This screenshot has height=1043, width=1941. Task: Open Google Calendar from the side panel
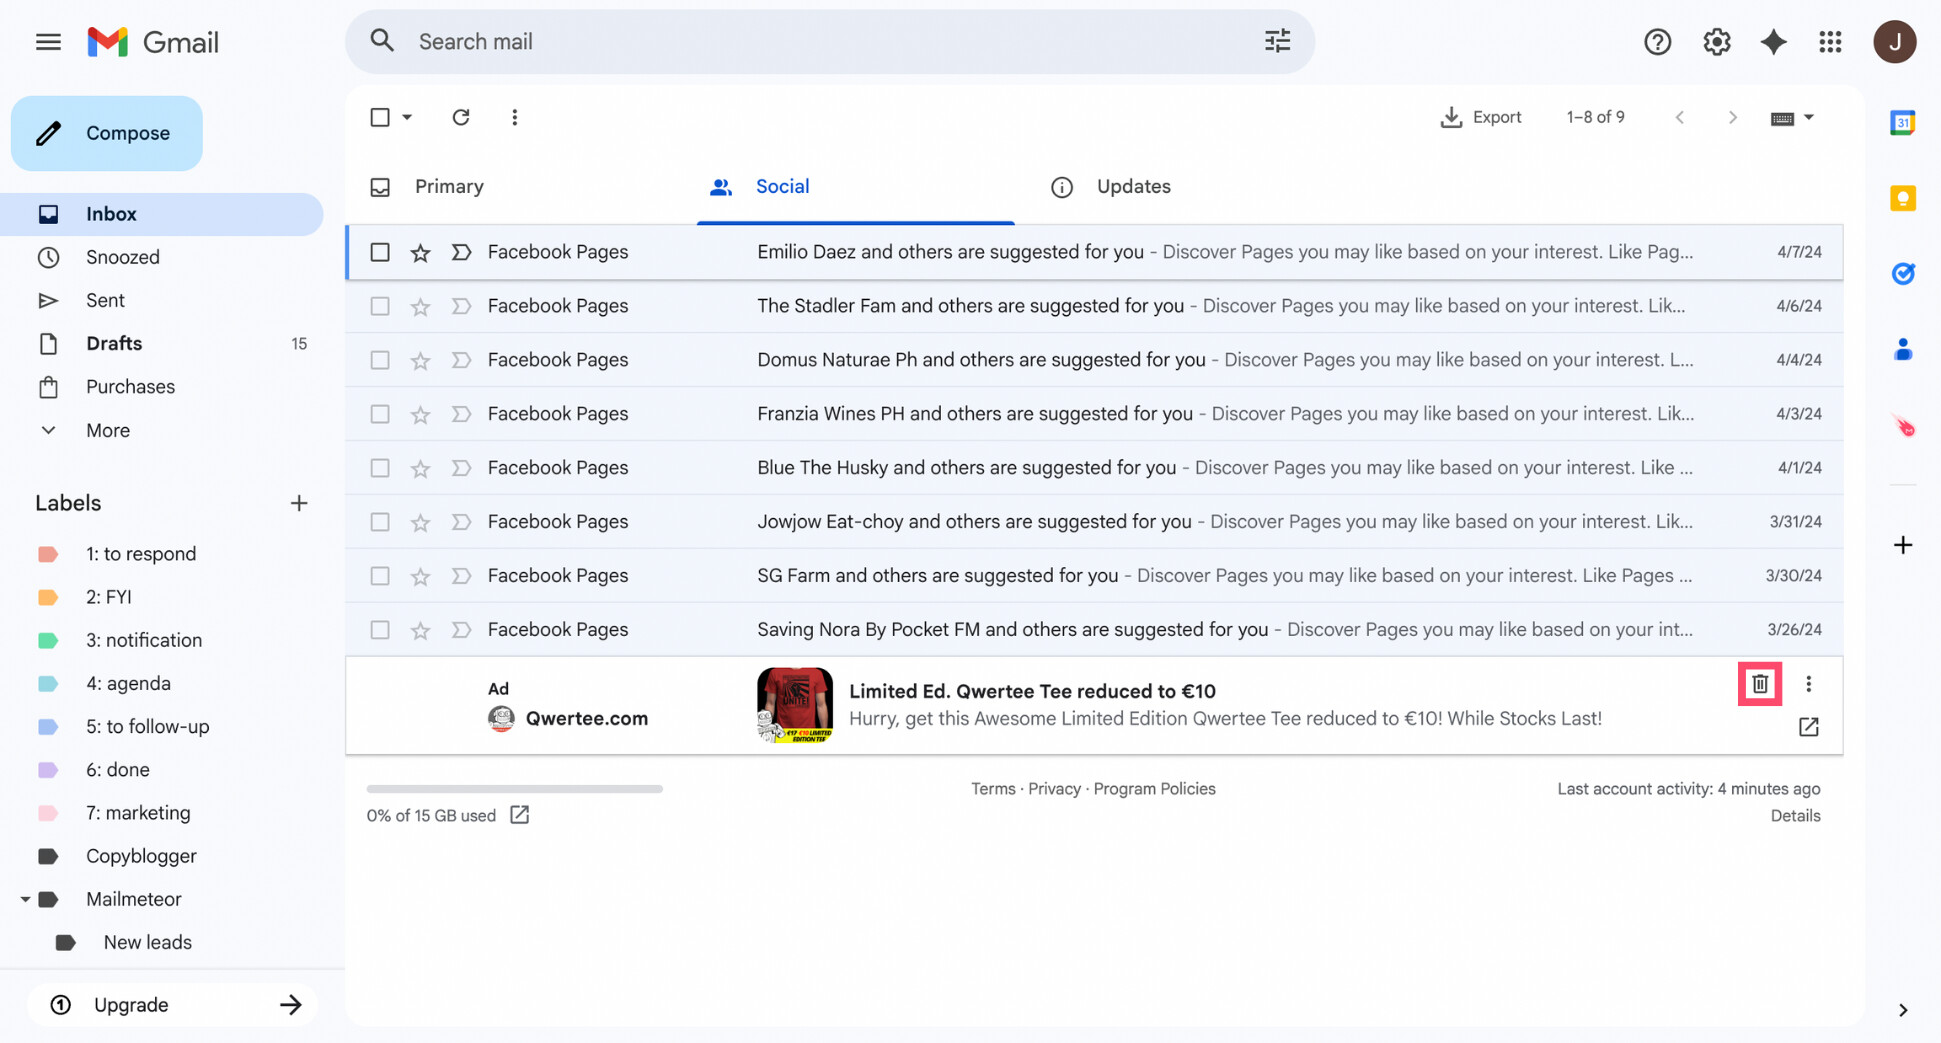coord(1903,122)
